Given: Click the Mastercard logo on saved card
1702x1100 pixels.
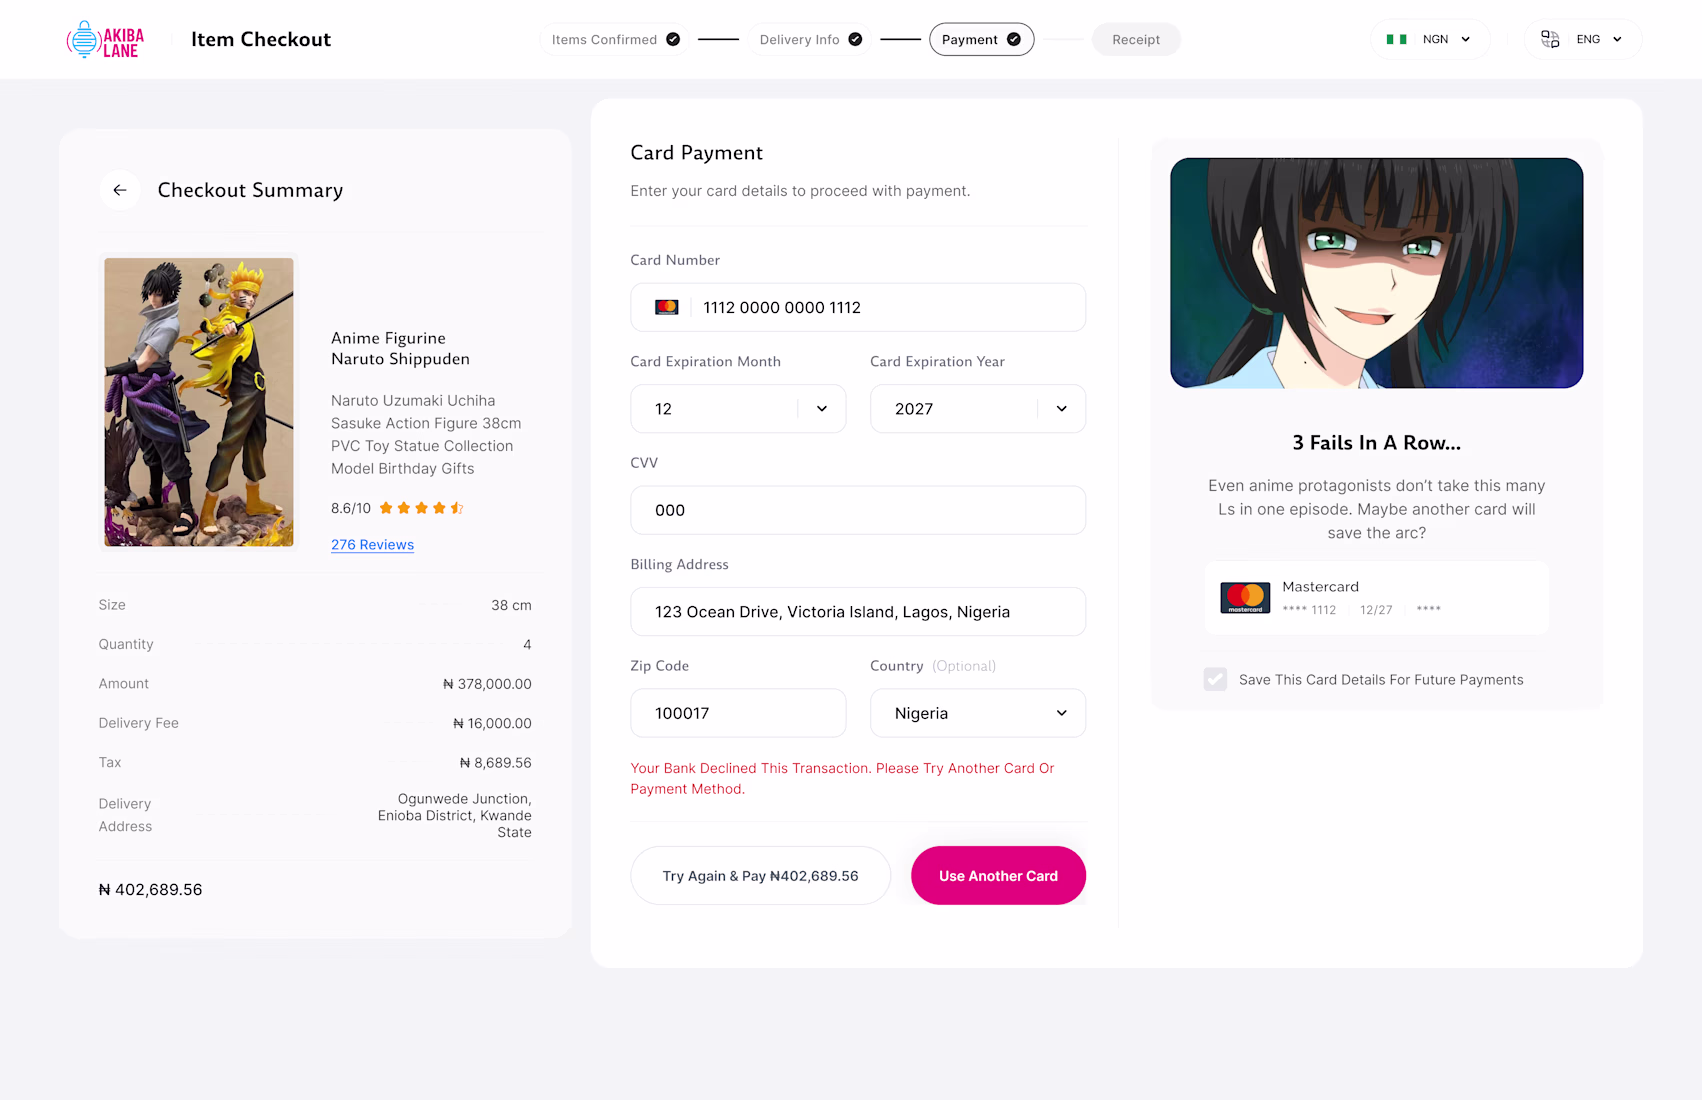Looking at the screenshot, I should tap(1245, 597).
